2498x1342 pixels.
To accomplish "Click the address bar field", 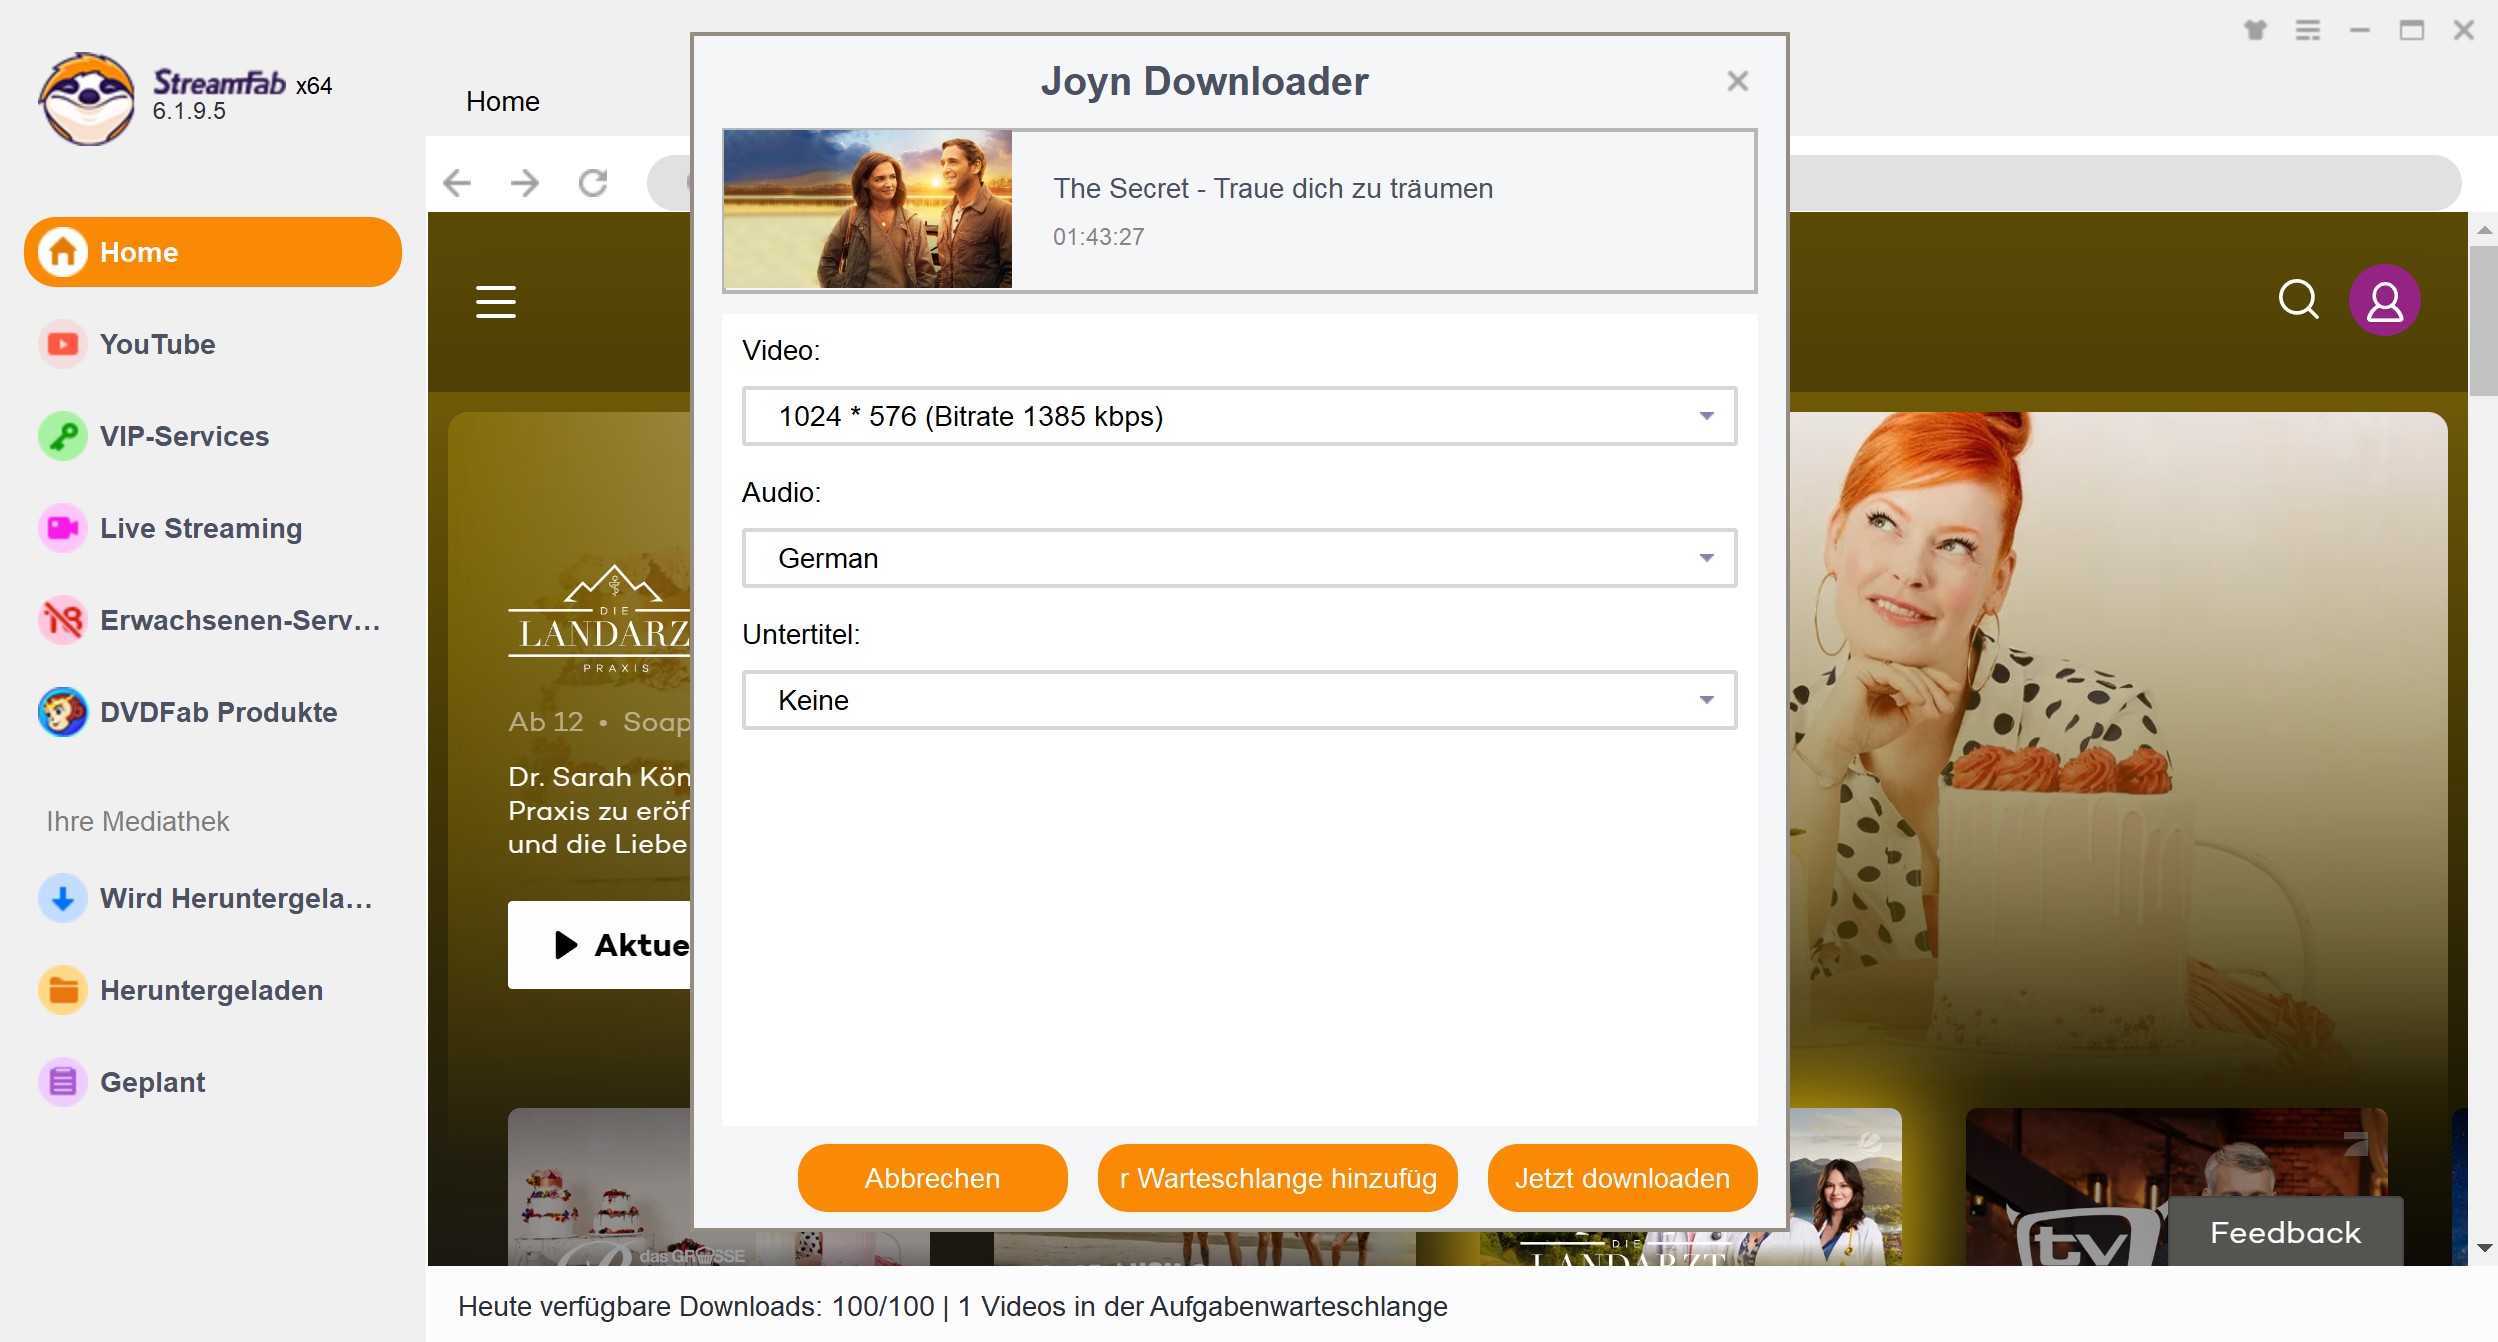I will click(2125, 183).
